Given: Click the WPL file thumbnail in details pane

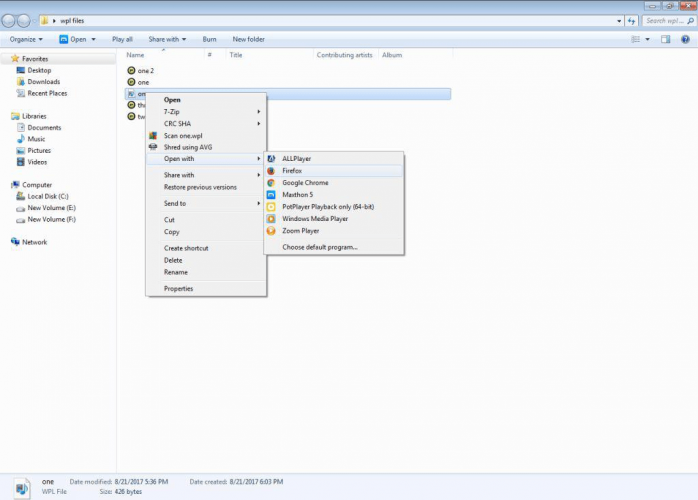Looking at the screenshot, I should [22, 488].
